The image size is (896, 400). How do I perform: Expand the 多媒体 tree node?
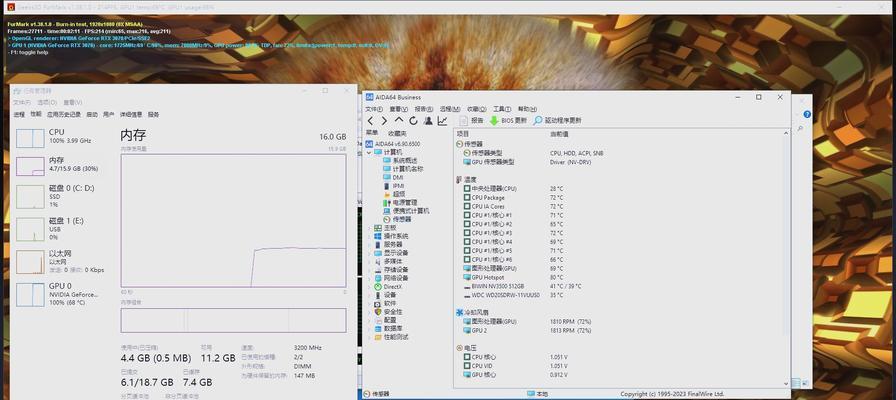[369, 261]
